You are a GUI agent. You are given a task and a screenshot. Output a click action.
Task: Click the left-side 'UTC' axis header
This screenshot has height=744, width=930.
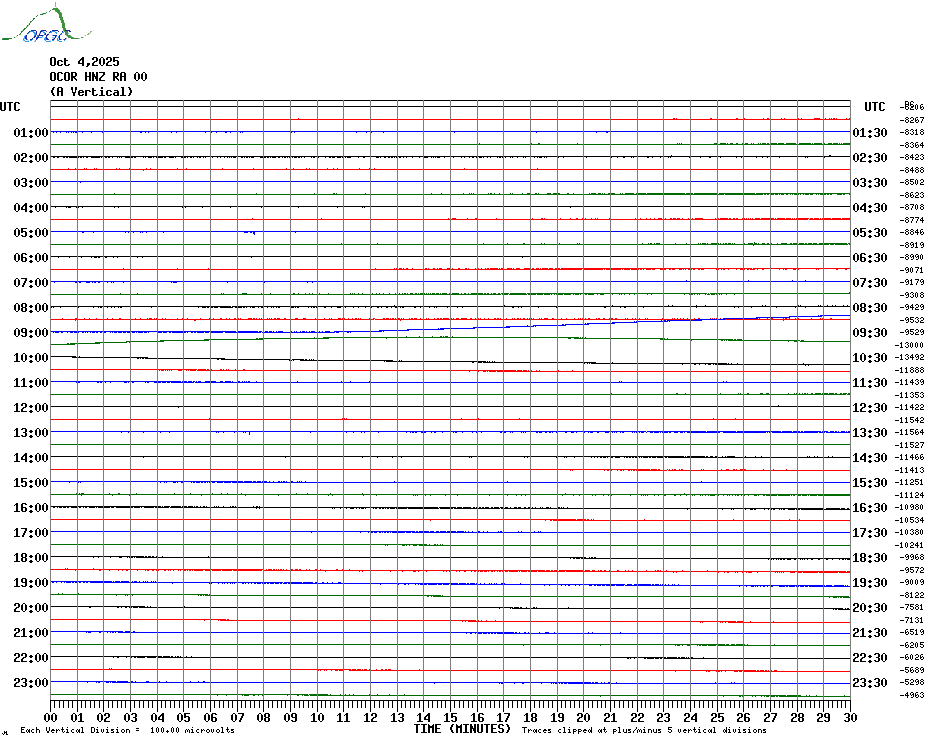(x=10, y=107)
